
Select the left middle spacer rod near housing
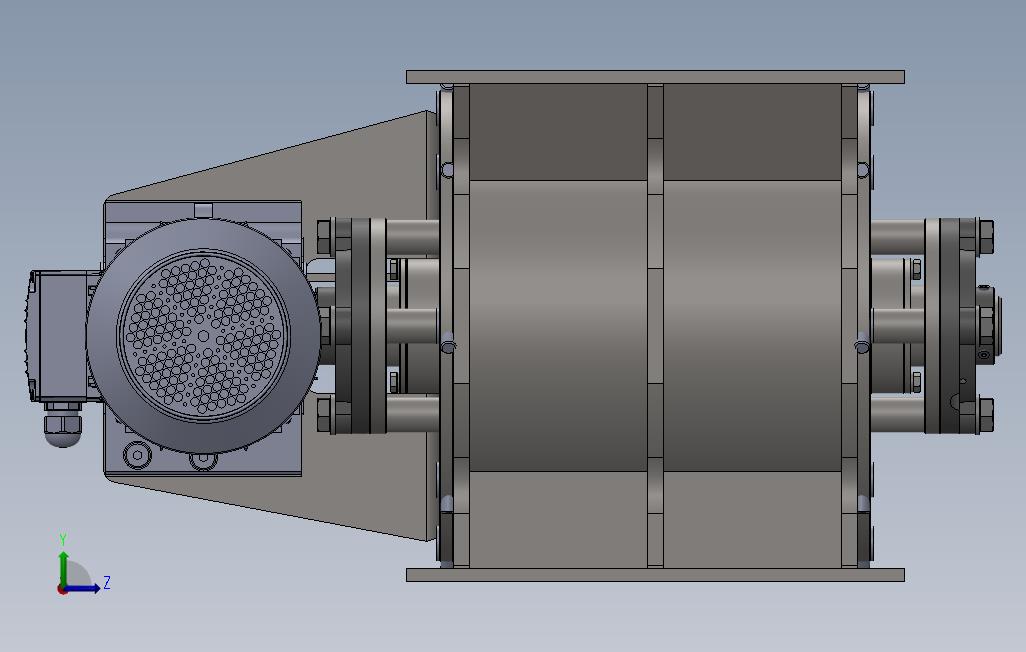(x=412, y=325)
